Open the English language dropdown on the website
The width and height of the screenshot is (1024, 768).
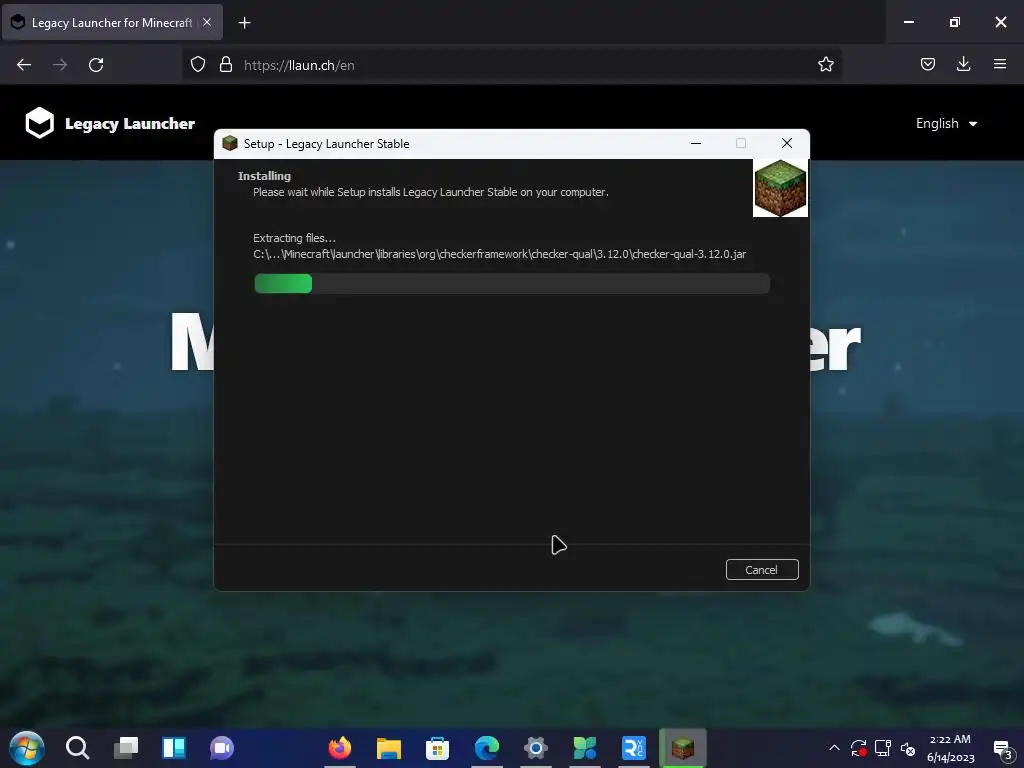pos(946,123)
